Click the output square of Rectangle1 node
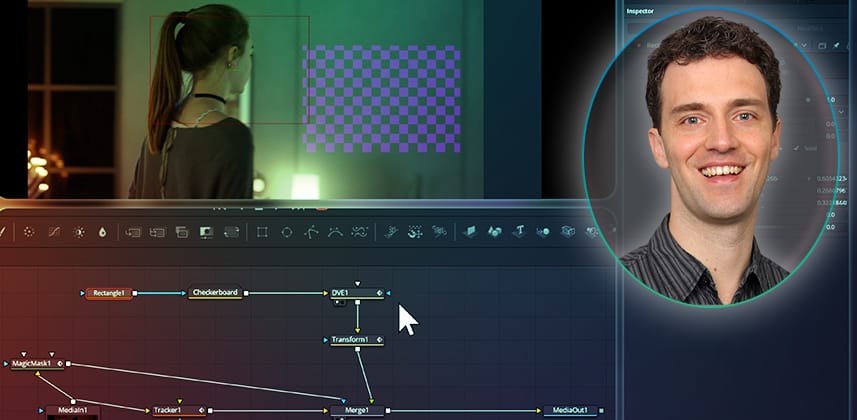This screenshot has width=857, height=420. 136,293
